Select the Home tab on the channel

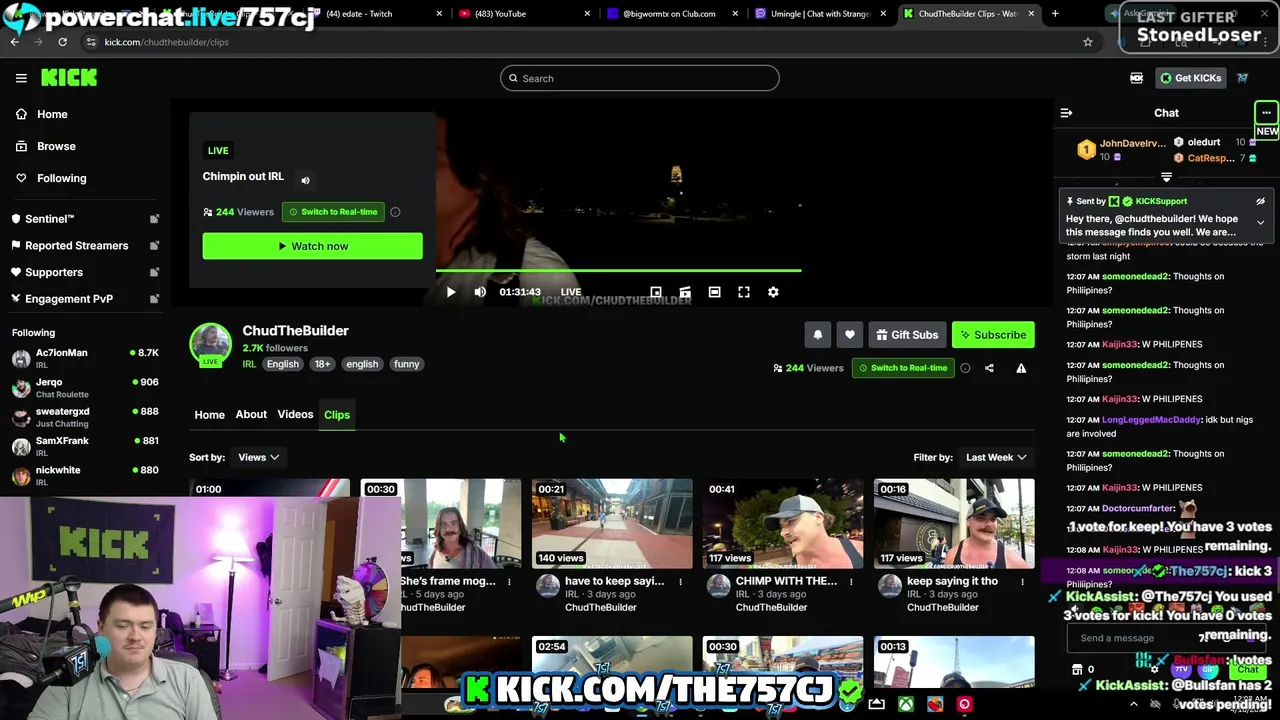[x=209, y=414]
